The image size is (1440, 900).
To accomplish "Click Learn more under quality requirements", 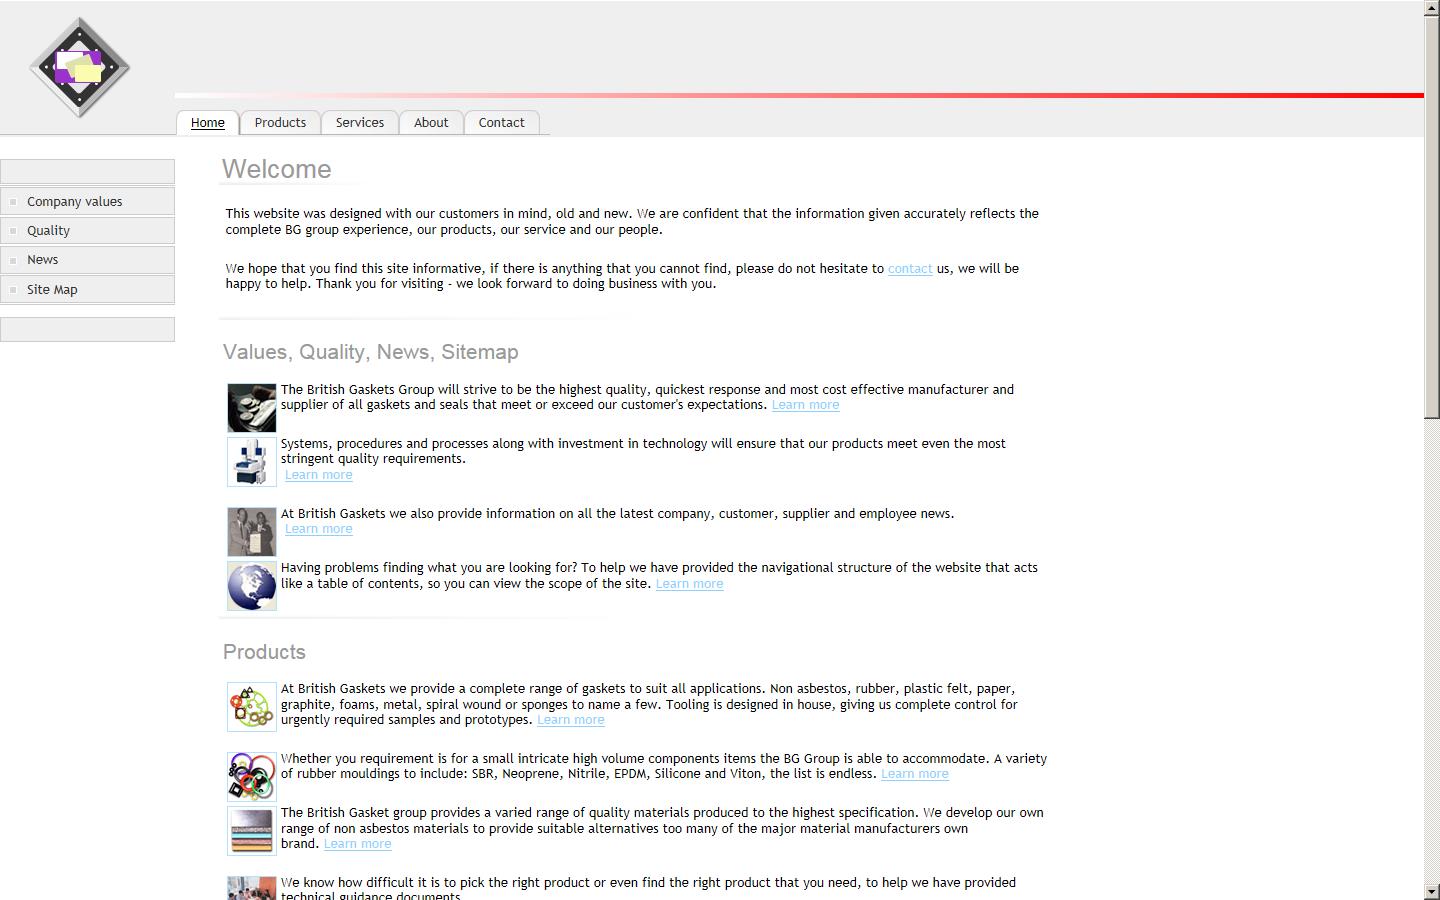I will click(x=318, y=475).
